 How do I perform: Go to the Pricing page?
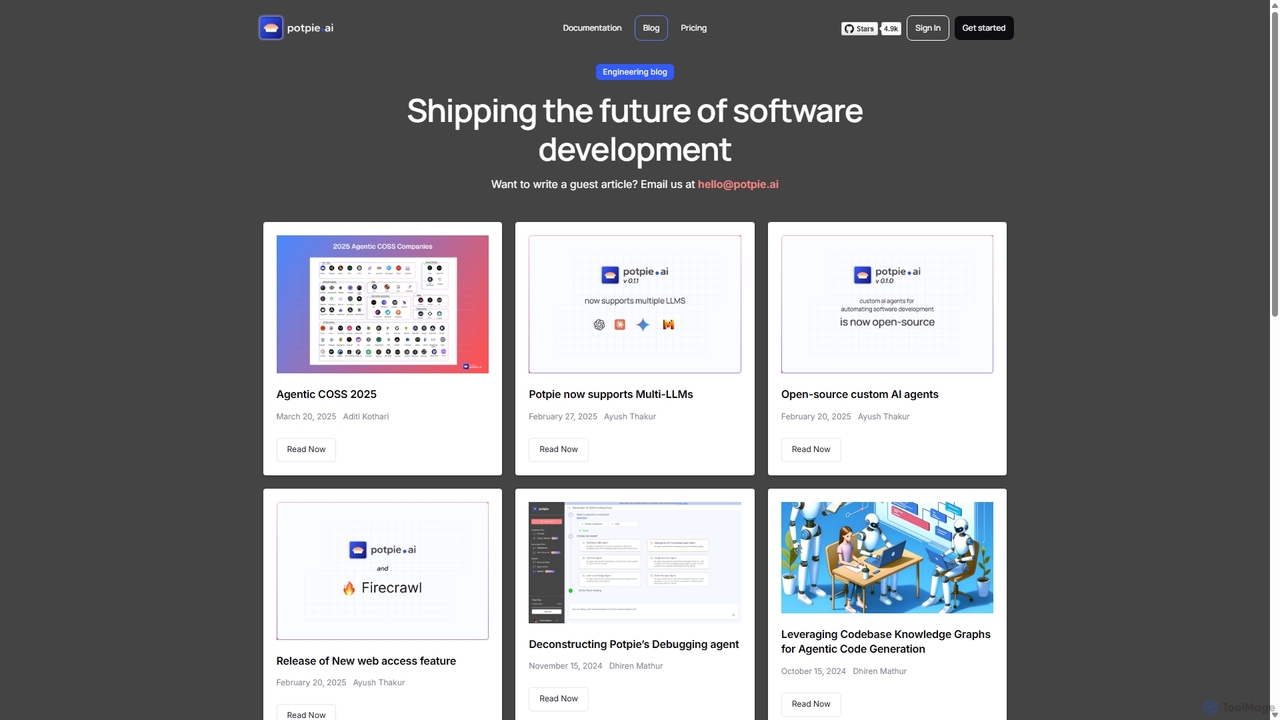[x=694, y=28]
